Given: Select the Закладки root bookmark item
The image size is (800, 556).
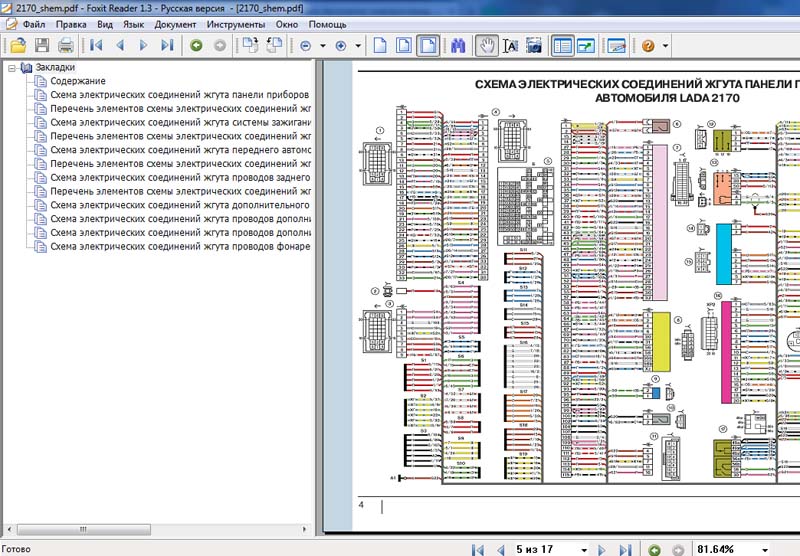Looking at the screenshot, I should (x=55, y=67).
